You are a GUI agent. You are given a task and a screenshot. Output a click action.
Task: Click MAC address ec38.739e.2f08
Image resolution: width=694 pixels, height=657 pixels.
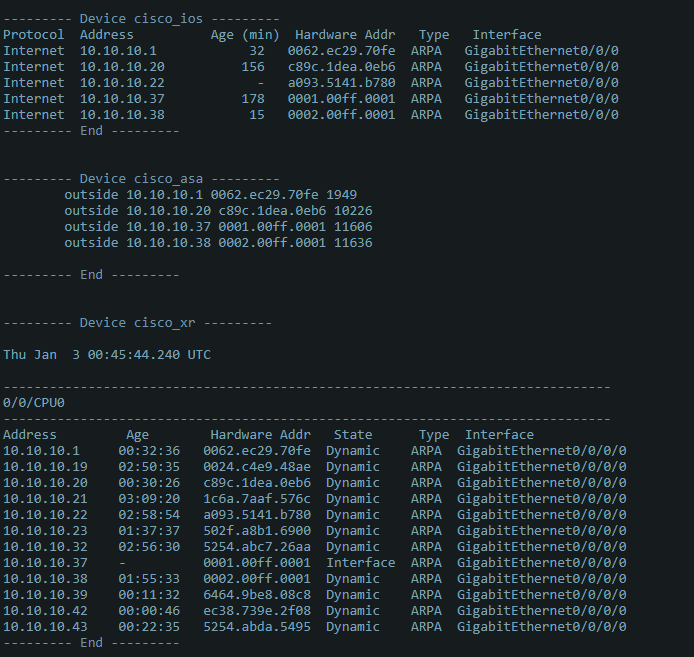pyautogui.click(x=256, y=610)
